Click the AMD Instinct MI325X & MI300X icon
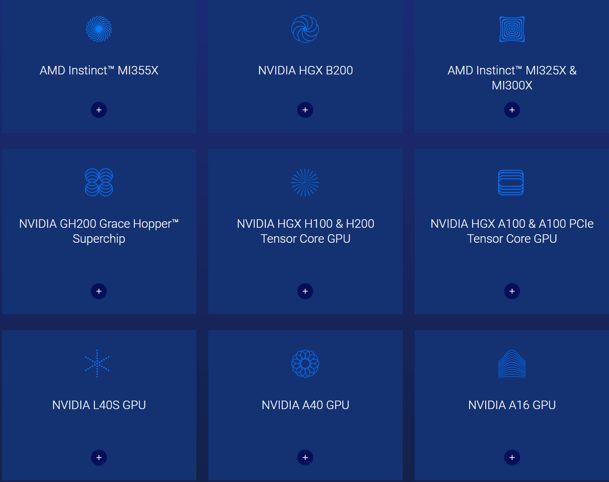Screen dimensions: 609x482 pos(512,29)
